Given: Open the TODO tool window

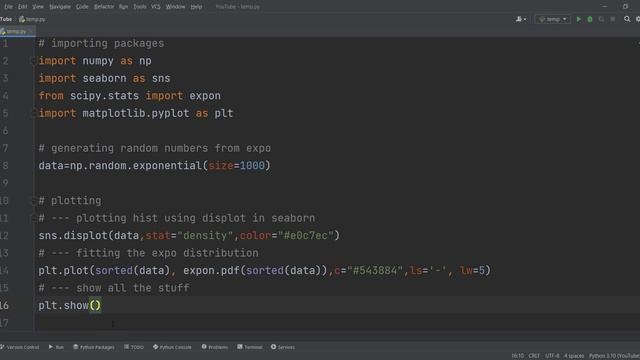Looking at the screenshot, I should pos(134,347).
